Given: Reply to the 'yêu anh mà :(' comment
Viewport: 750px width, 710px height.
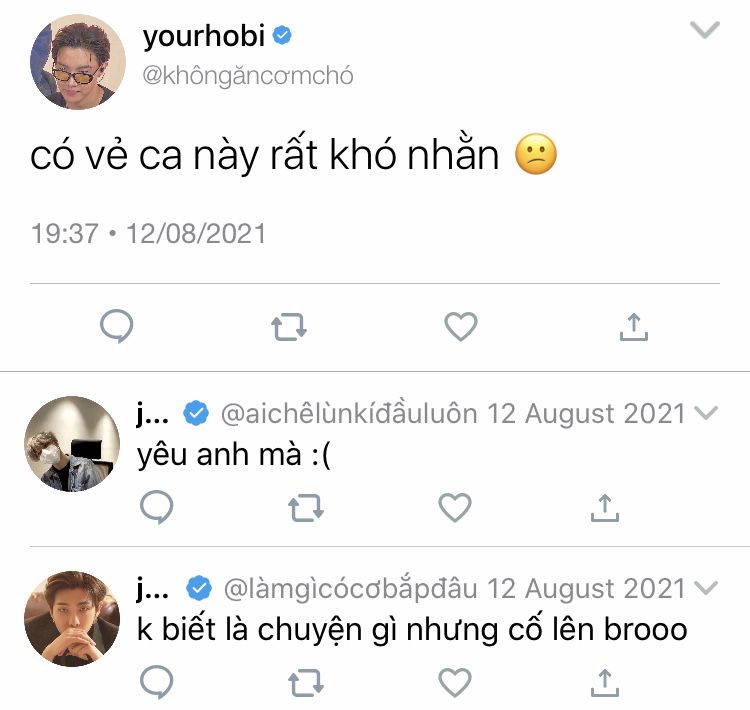Looking at the screenshot, I should point(157,507).
